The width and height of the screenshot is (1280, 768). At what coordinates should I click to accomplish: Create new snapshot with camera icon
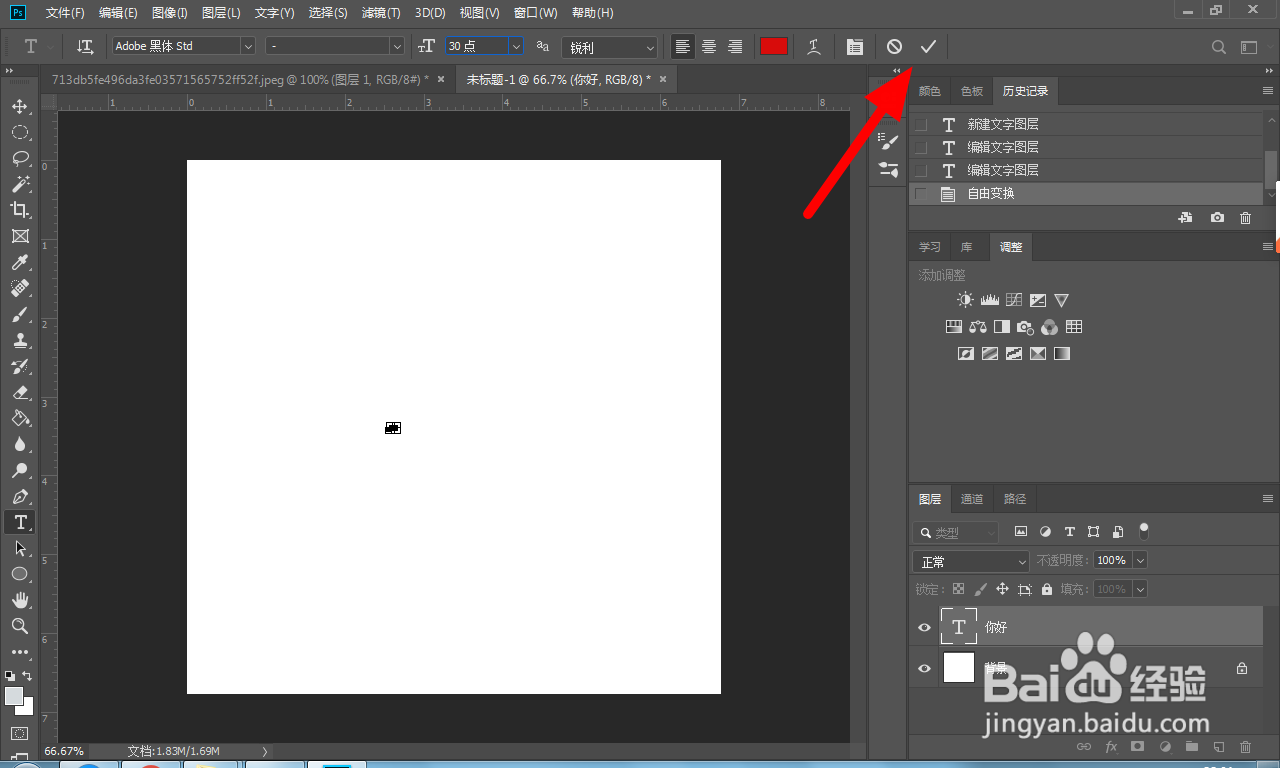coord(1217,218)
